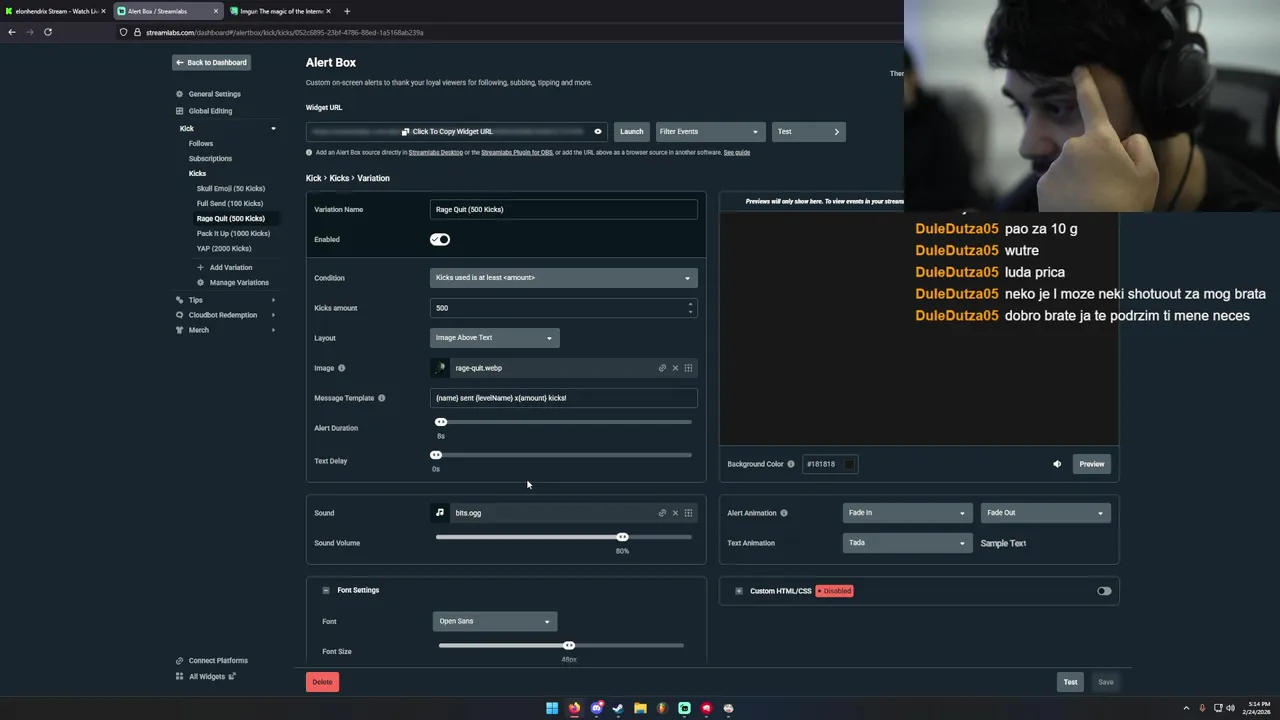
Task: Switch to the Imgur browser tab
Action: pos(279,11)
